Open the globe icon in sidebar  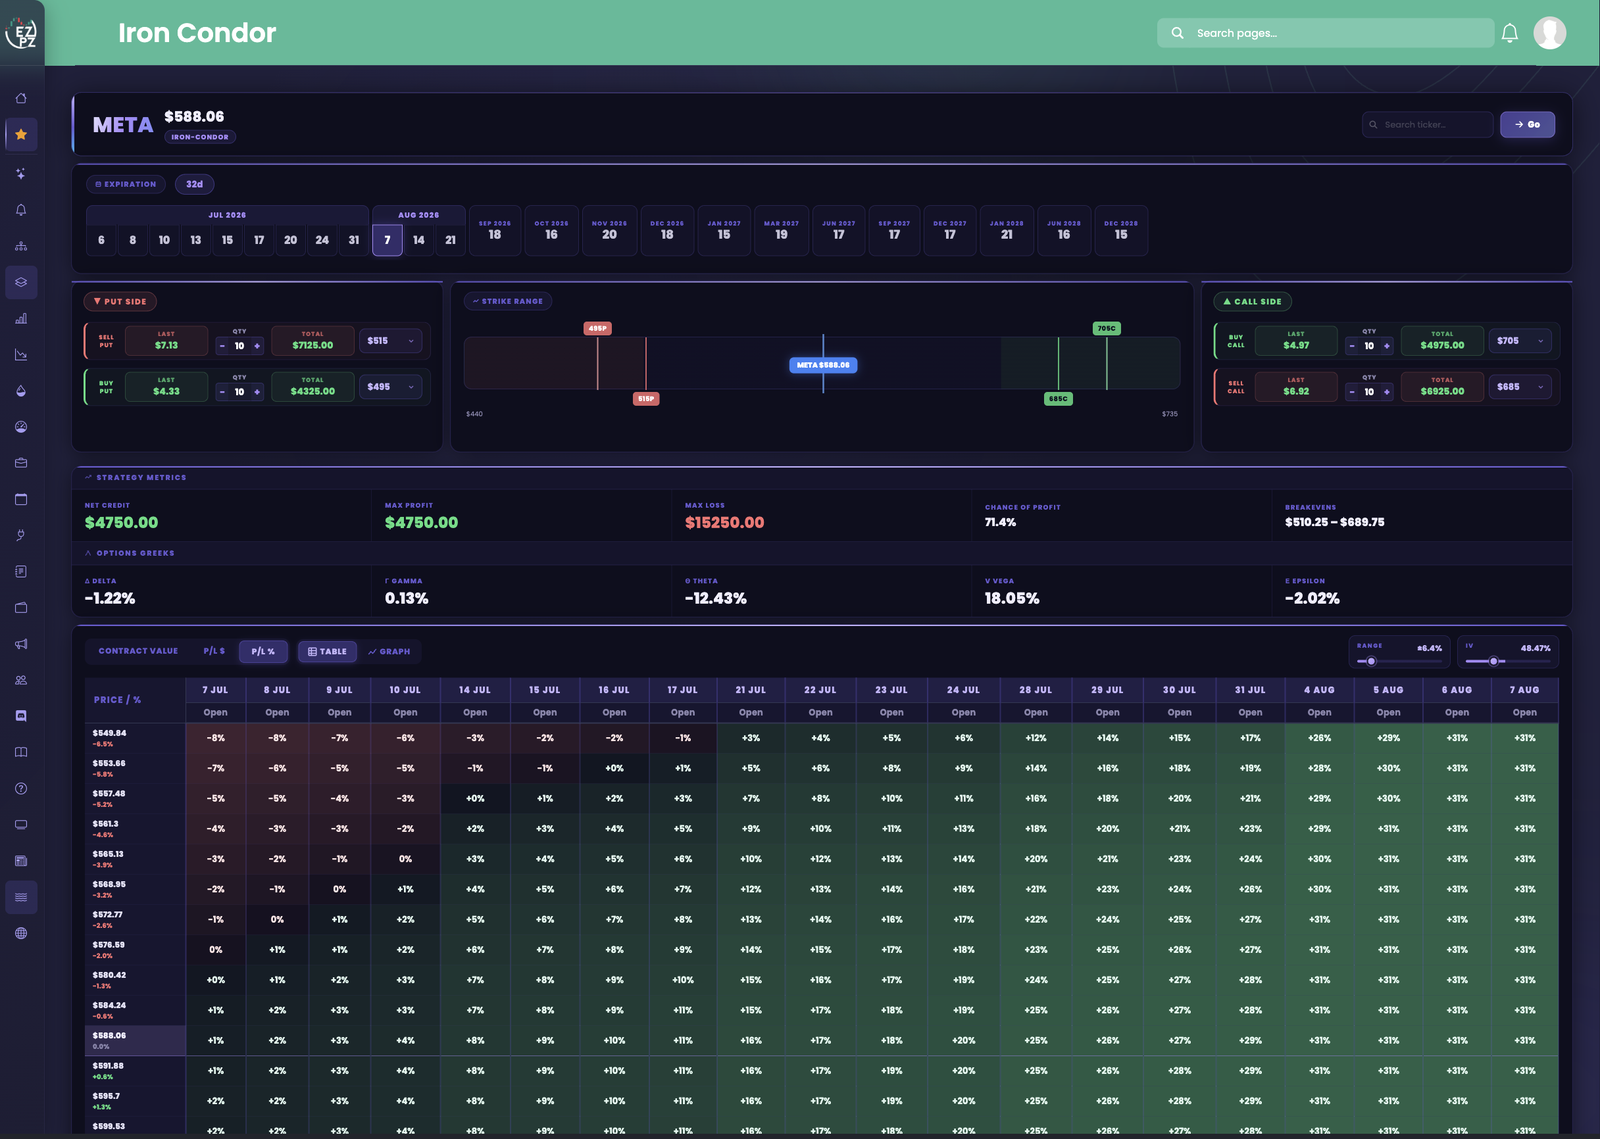pyautogui.click(x=21, y=933)
